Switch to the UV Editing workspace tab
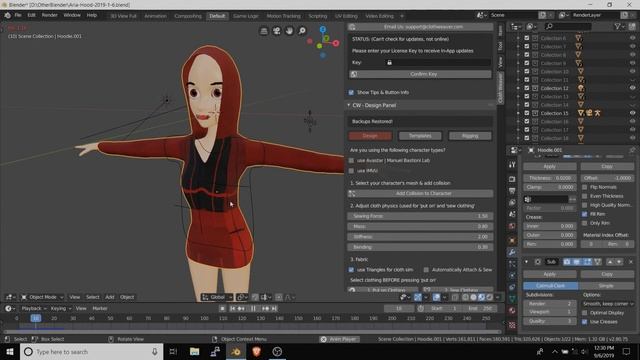 (x=346, y=16)
